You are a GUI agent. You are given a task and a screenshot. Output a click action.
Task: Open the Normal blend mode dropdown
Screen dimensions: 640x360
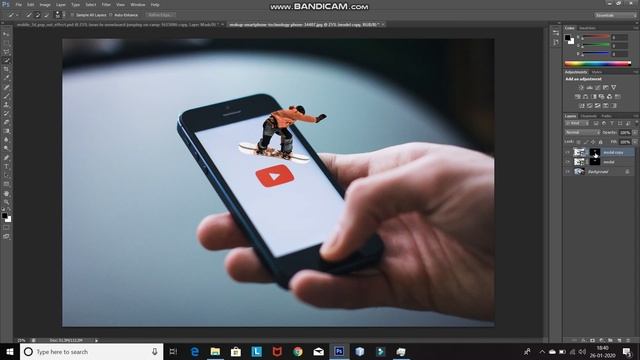pyautogui.click(x=582, y=133)
